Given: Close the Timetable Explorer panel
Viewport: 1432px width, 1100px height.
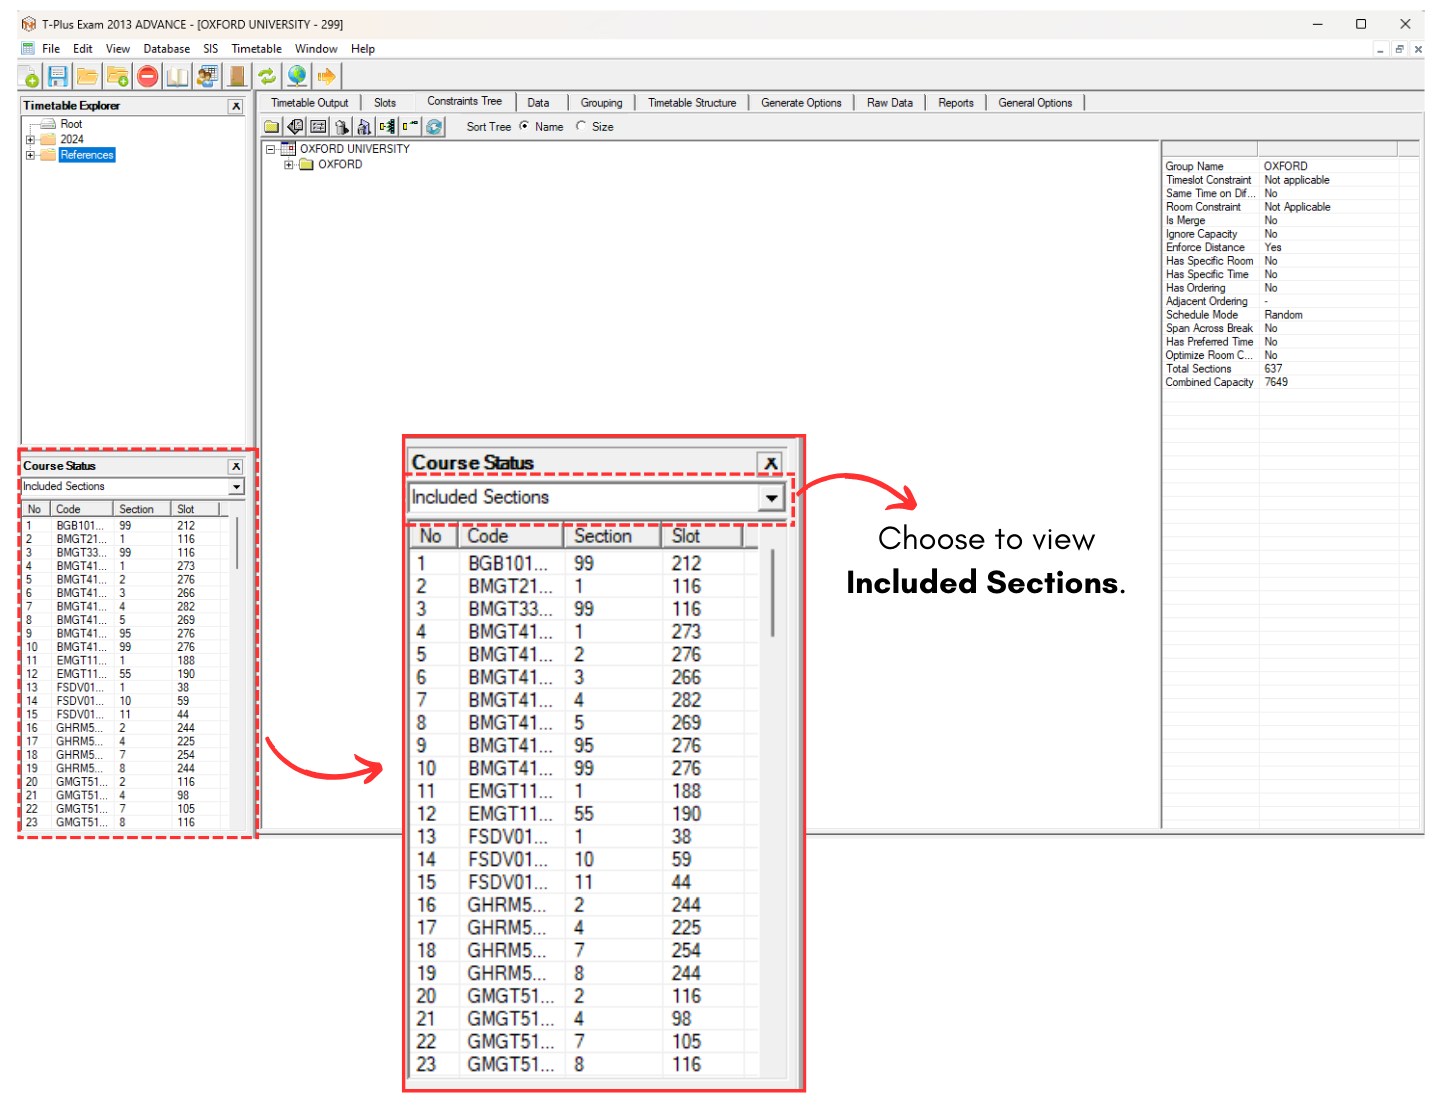Looking at the screenshot, I should [x=236, y=106].
